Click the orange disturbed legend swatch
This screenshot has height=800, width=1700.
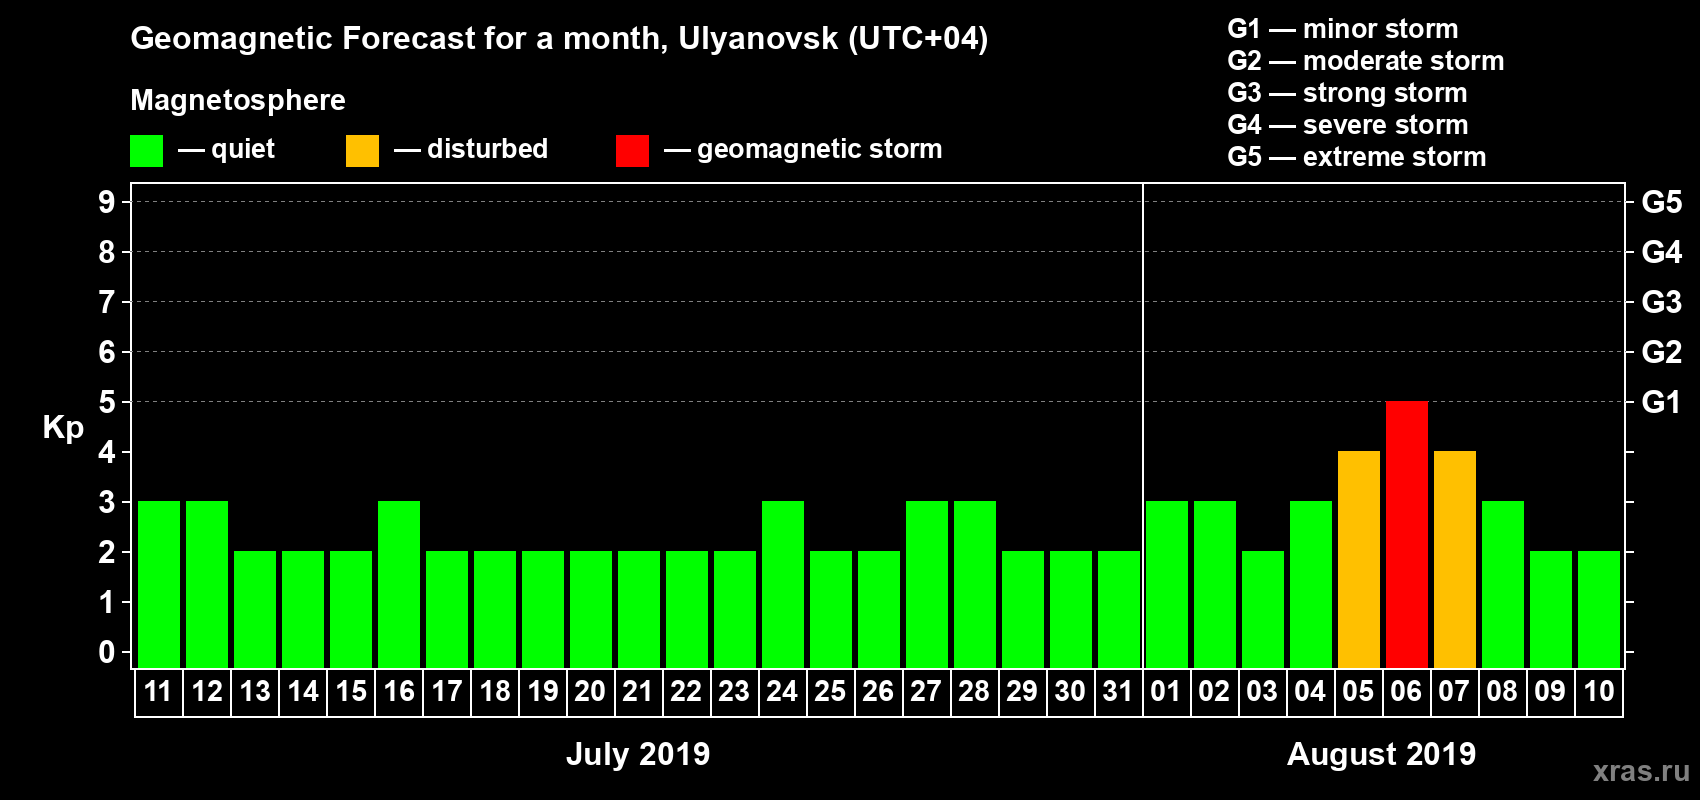click(x=362, y=151)
